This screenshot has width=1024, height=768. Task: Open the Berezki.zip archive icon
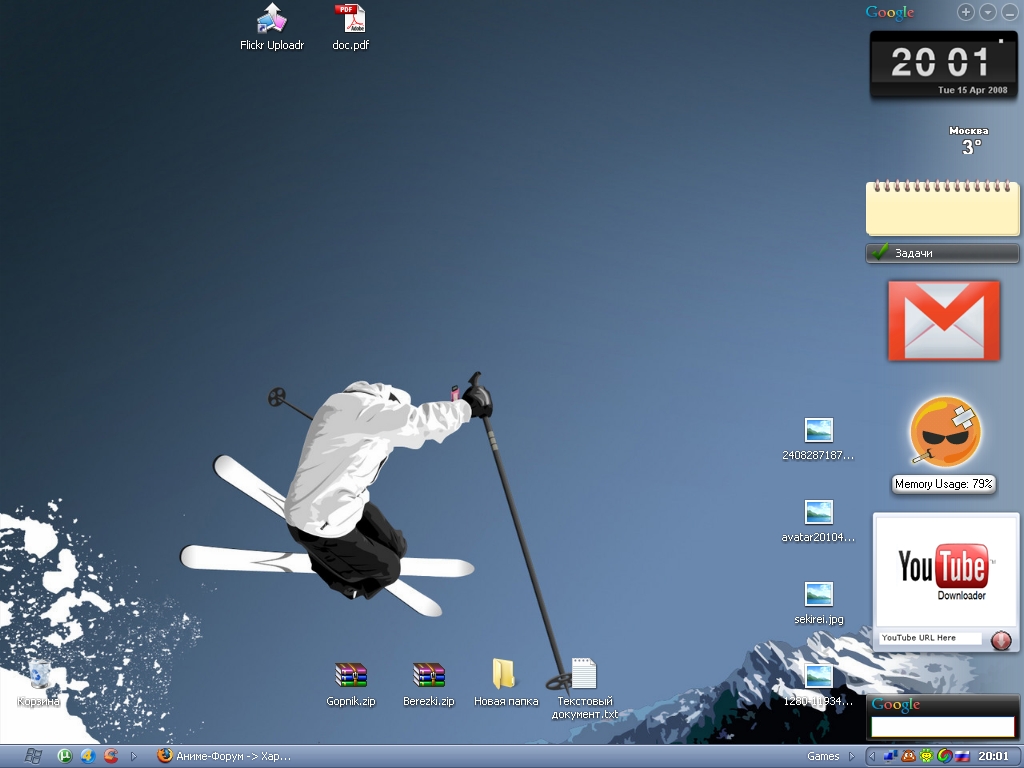click(x=428, y=676)
